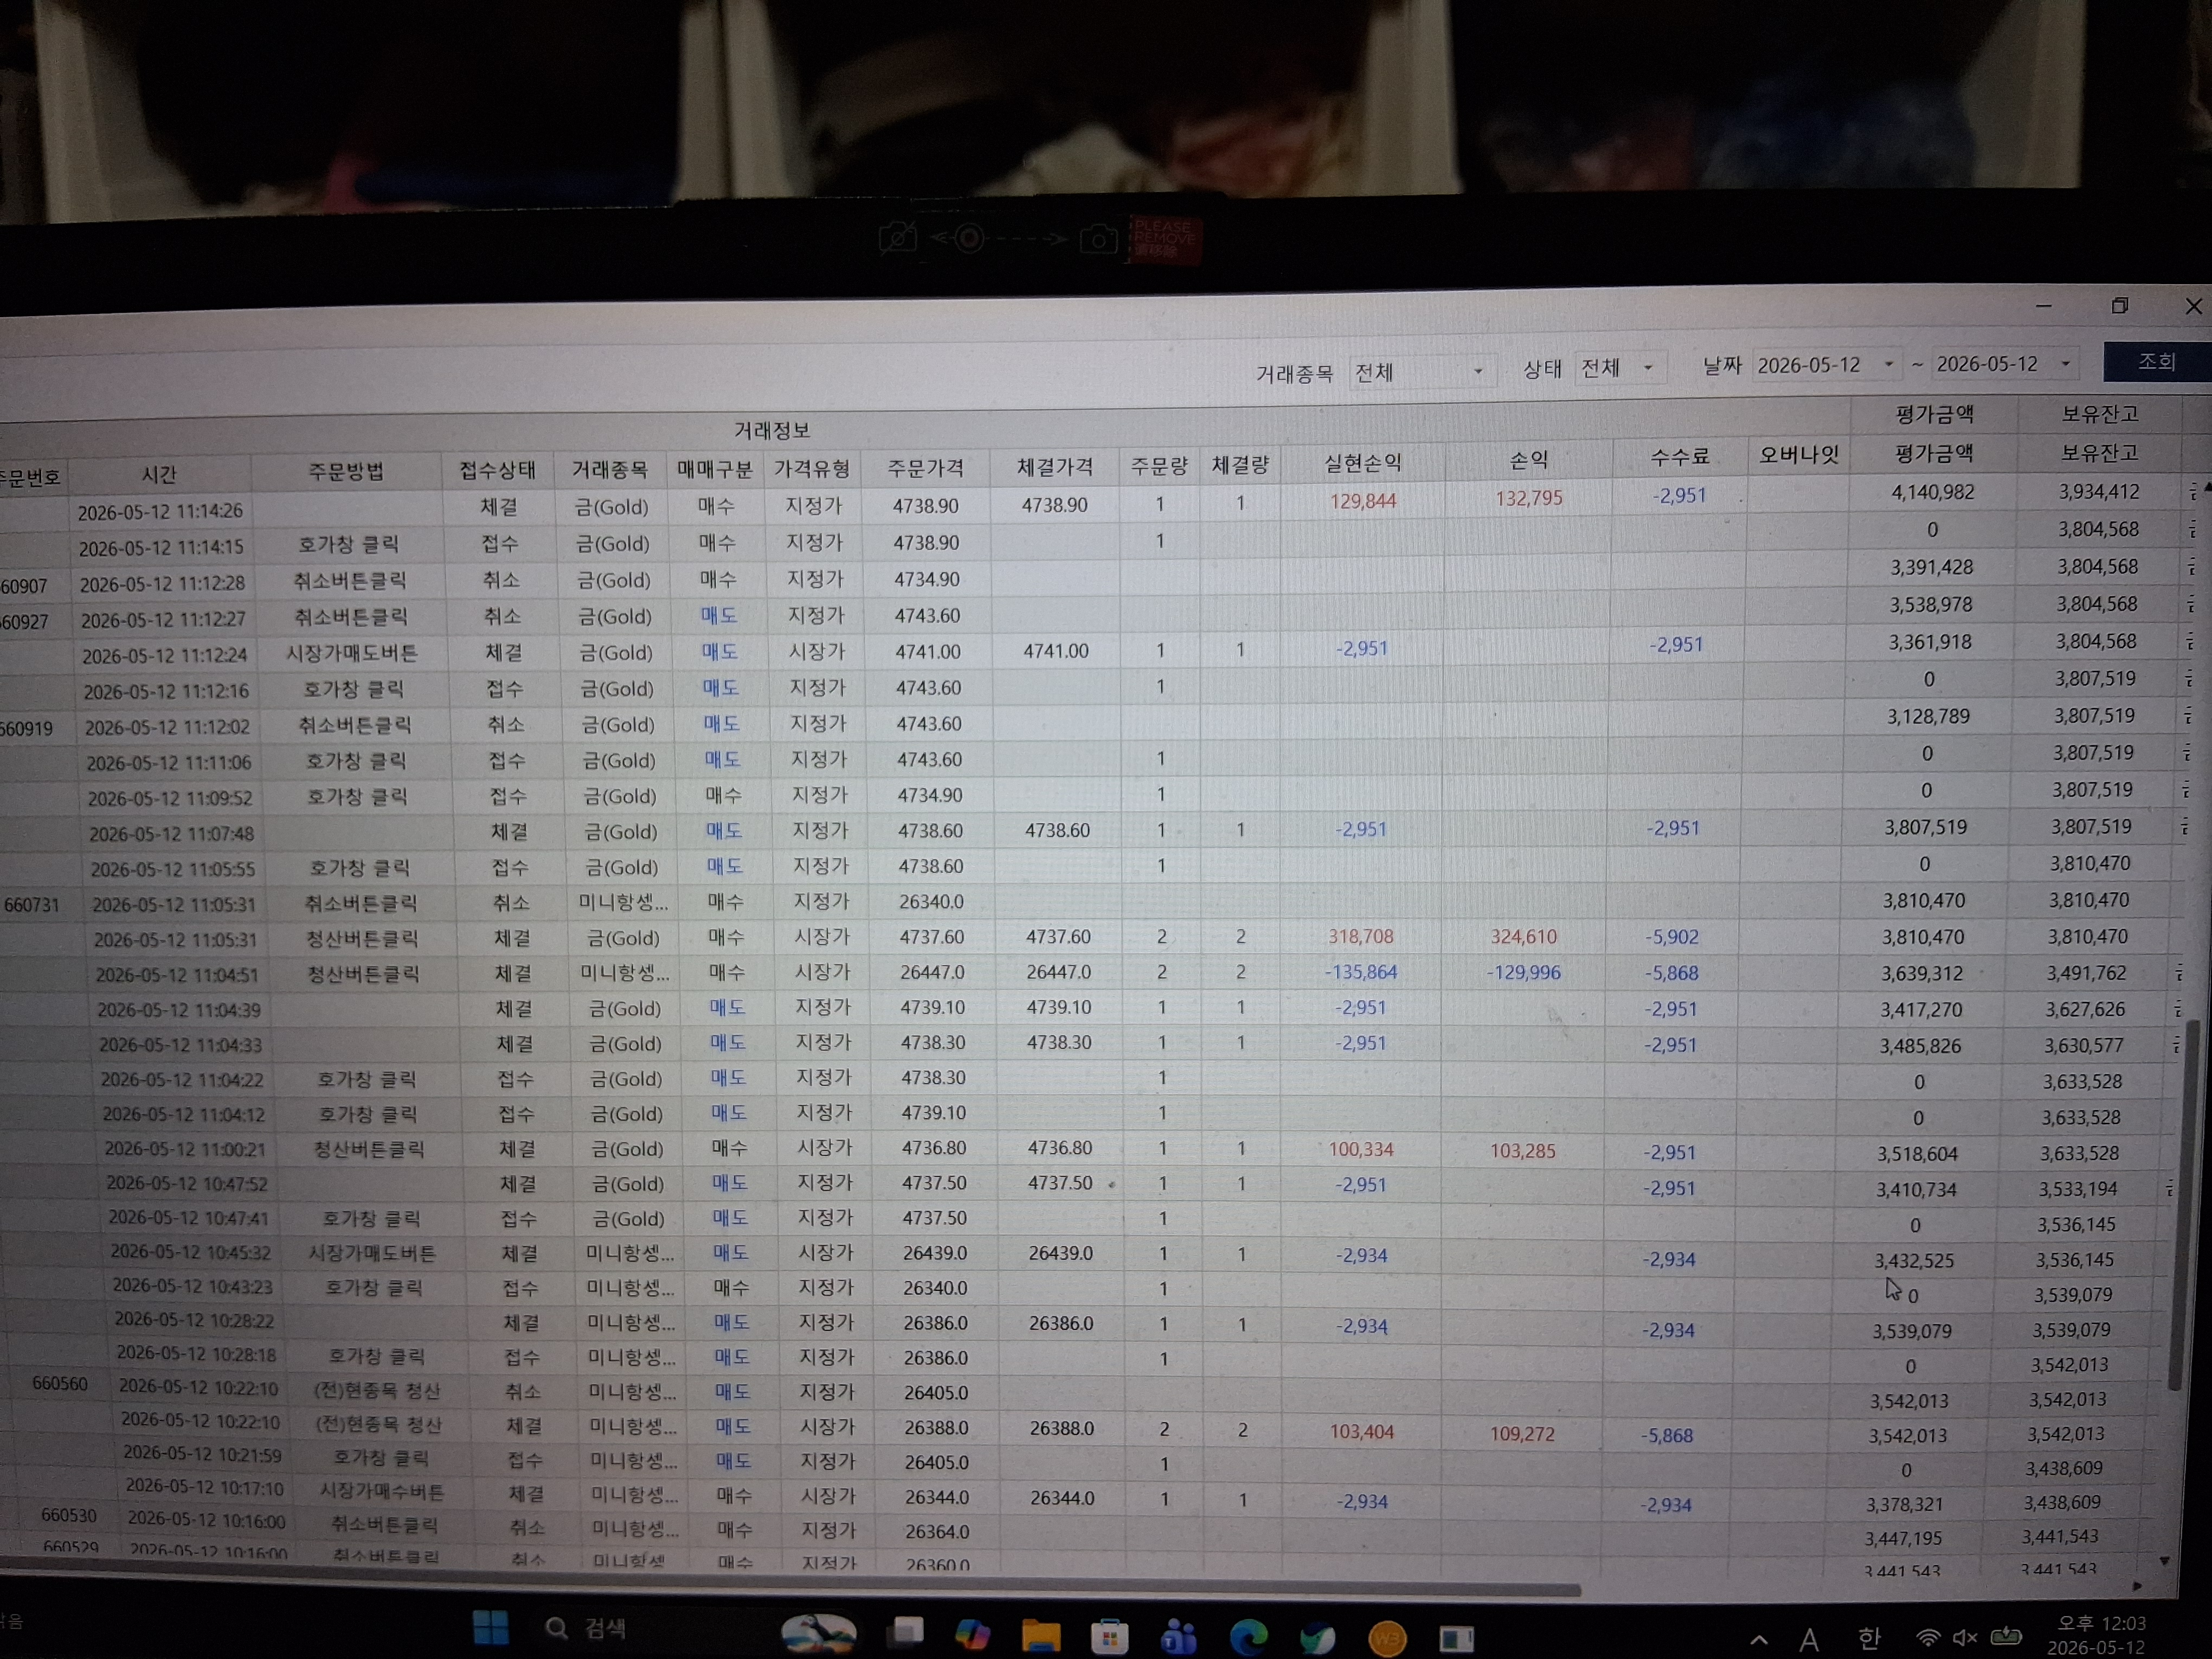Click order number 660560

pyautogui.click(x=60, y=1384)
